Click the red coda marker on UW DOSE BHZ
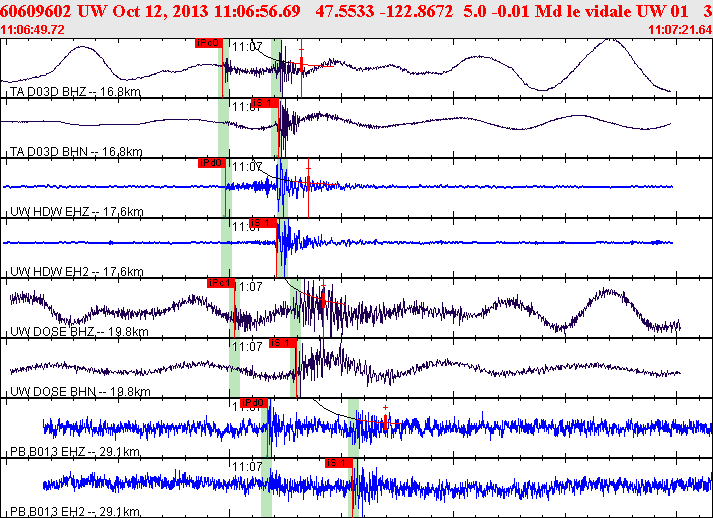Image resolution: width=713 pixels, height=518 pixels. pos(323,299)
